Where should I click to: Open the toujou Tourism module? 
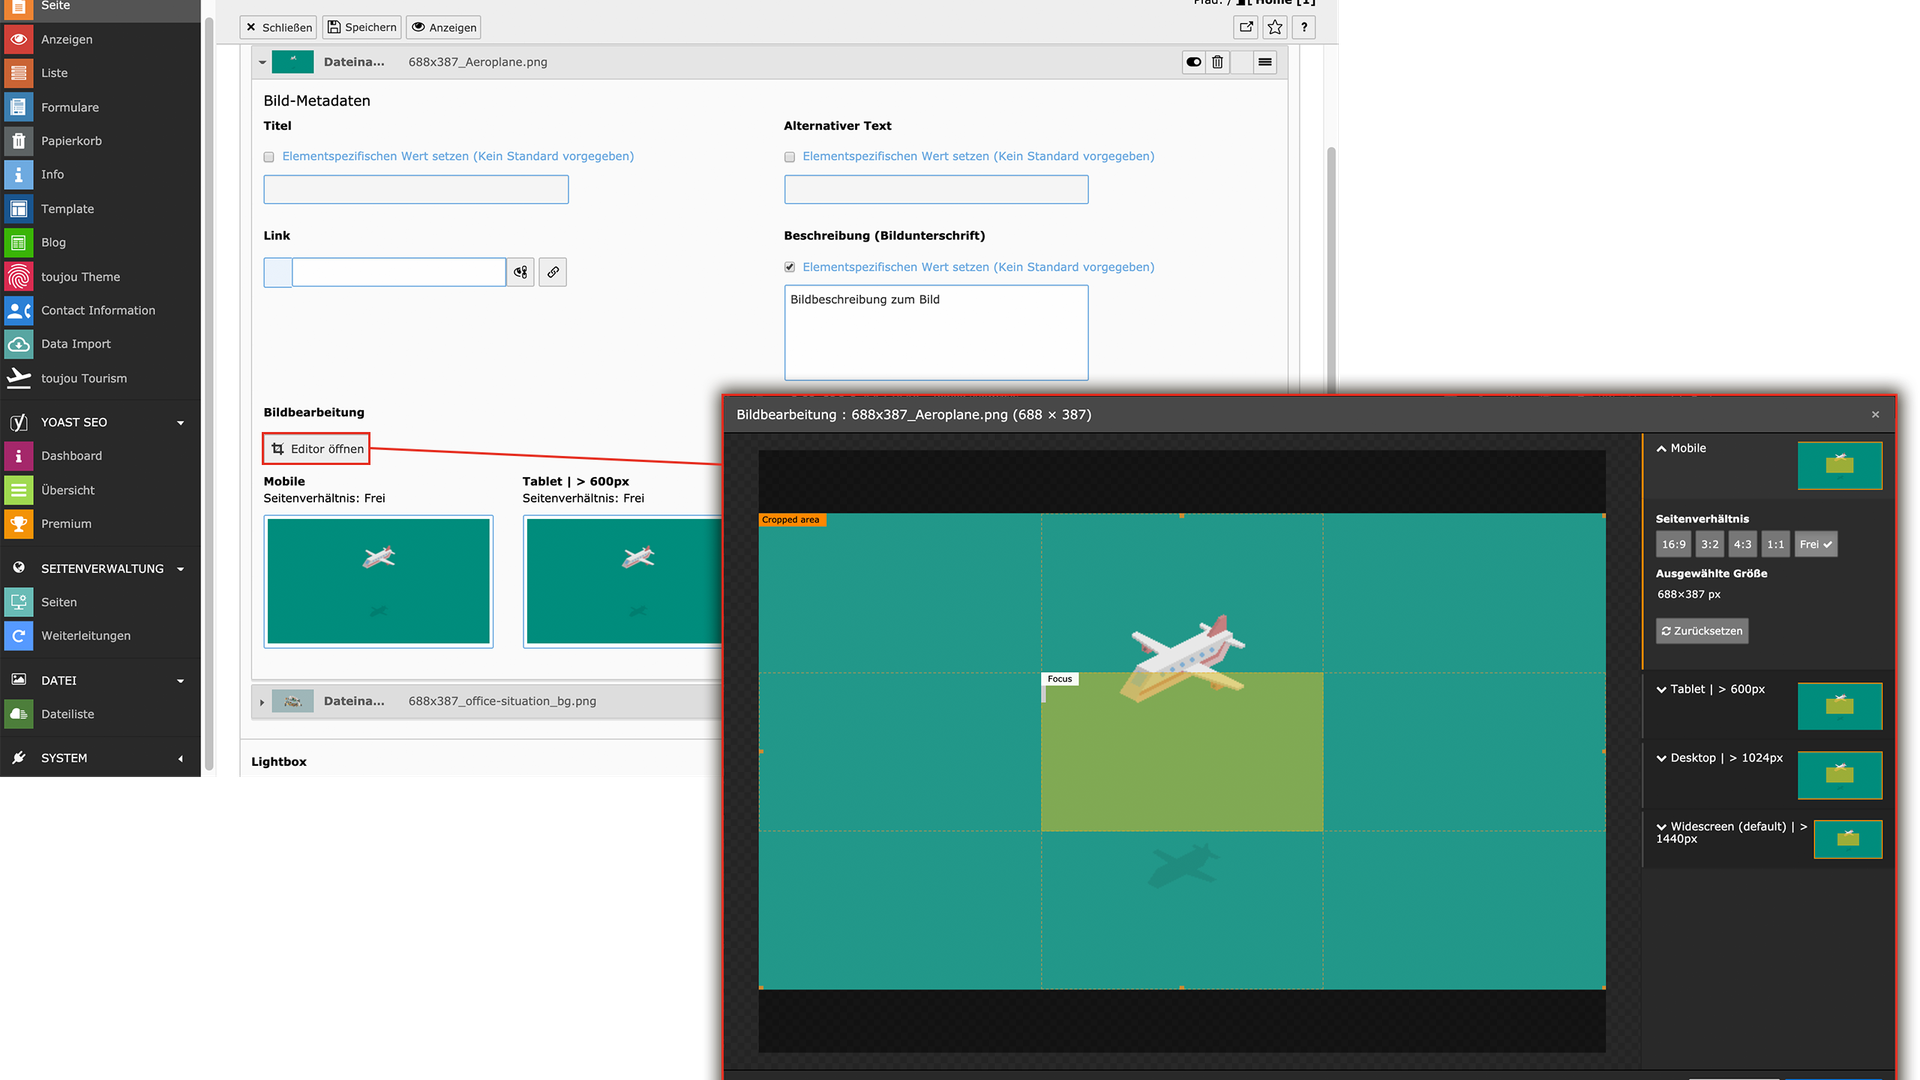point(84,378)
